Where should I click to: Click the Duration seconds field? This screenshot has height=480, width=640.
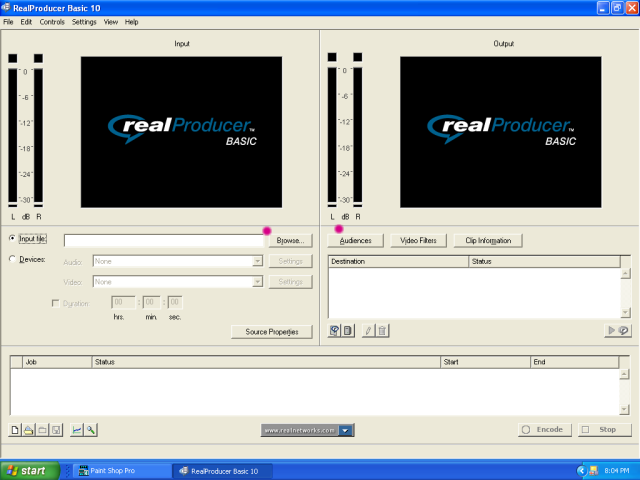pos(175,302)
